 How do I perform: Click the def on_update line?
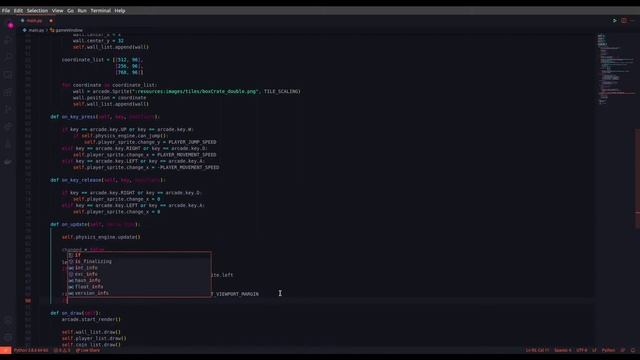(95, 224)
